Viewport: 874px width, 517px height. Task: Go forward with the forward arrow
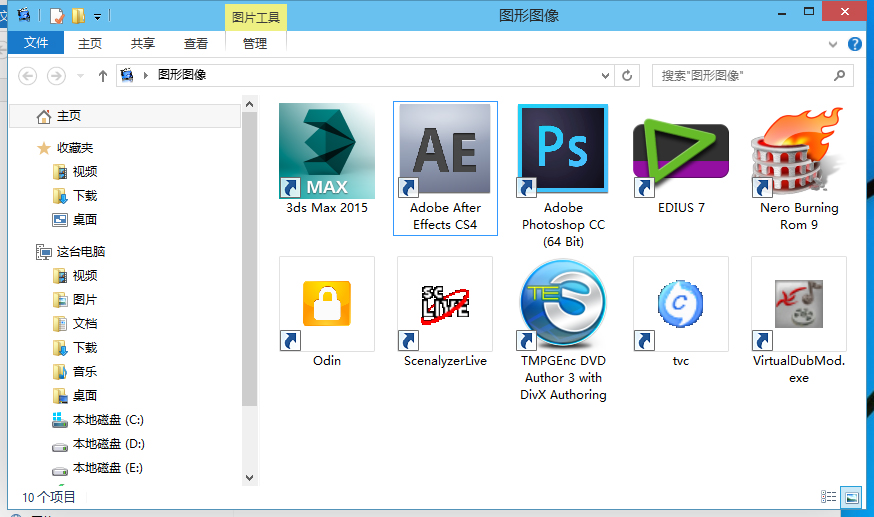click(56, 75)
